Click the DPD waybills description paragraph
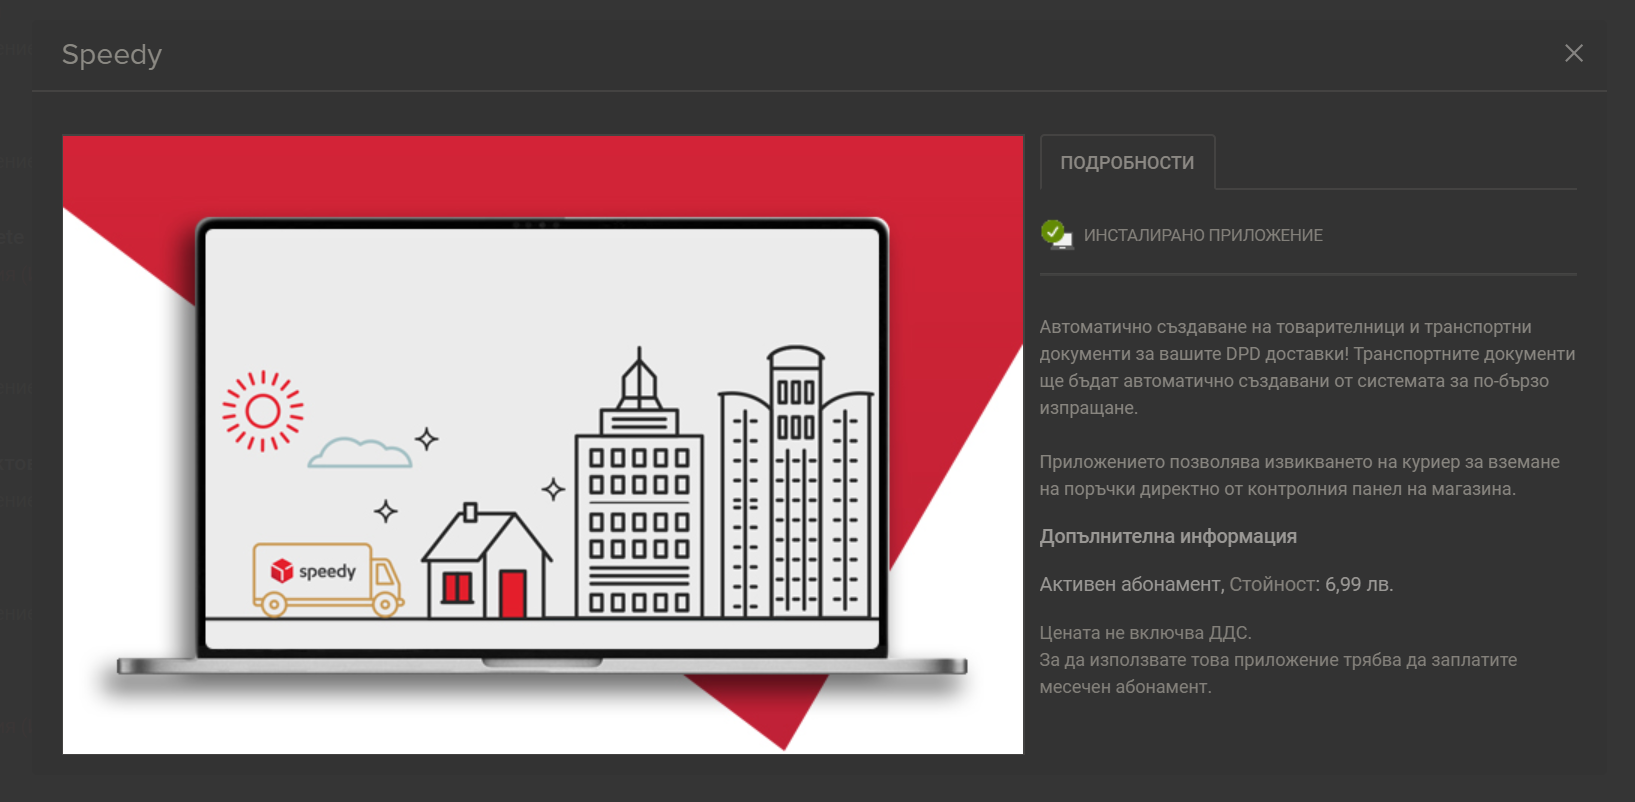1635x802 pixels. click(1306, 367)
